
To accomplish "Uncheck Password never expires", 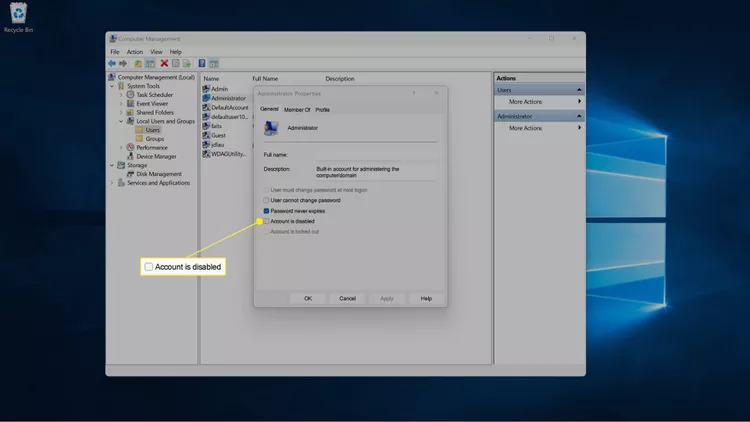I will [x=266, y=211].
